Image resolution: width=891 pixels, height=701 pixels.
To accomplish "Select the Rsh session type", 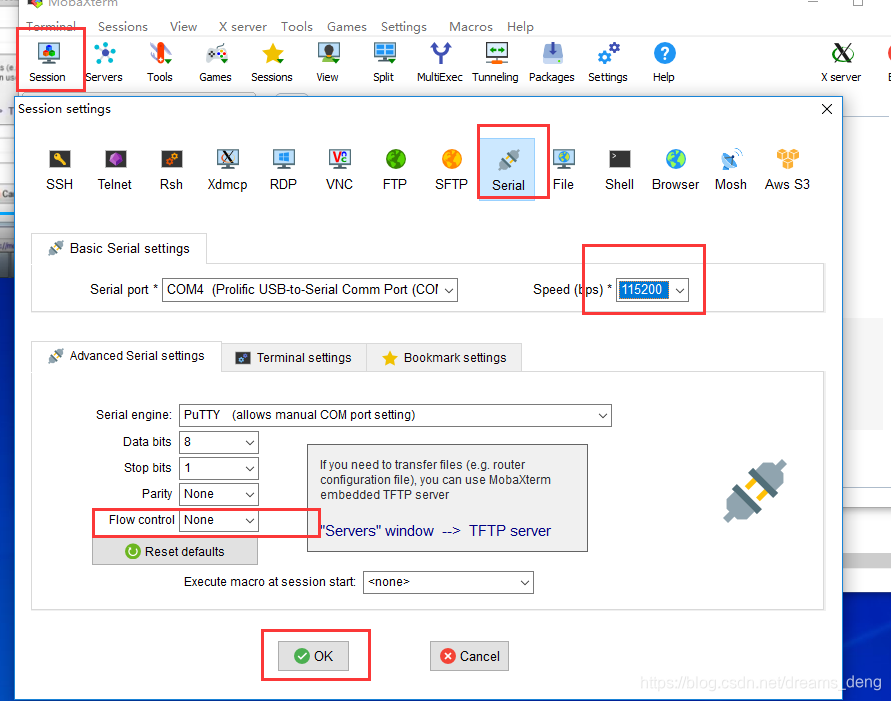I will 171,170.
